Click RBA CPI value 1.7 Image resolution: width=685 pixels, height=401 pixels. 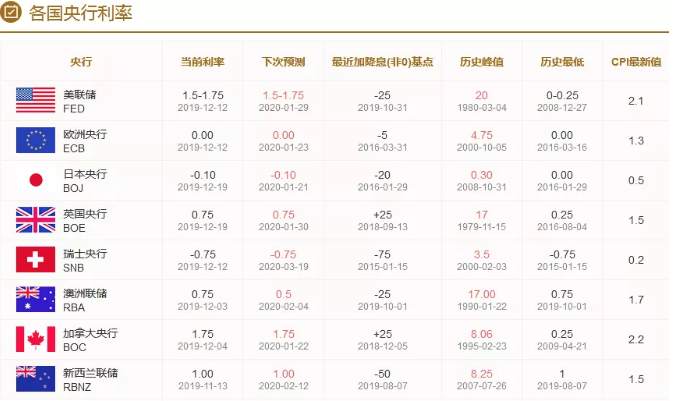tap(636, 300)
